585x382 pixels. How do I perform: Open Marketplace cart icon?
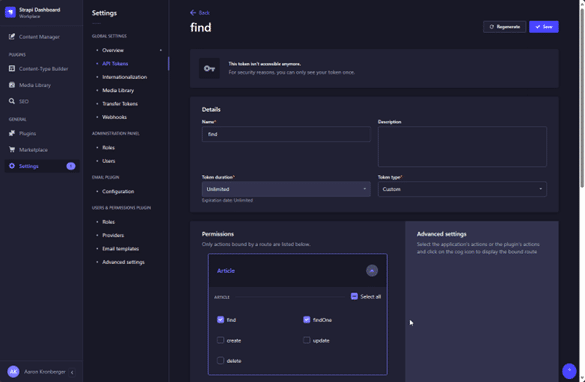pos(12,150)
